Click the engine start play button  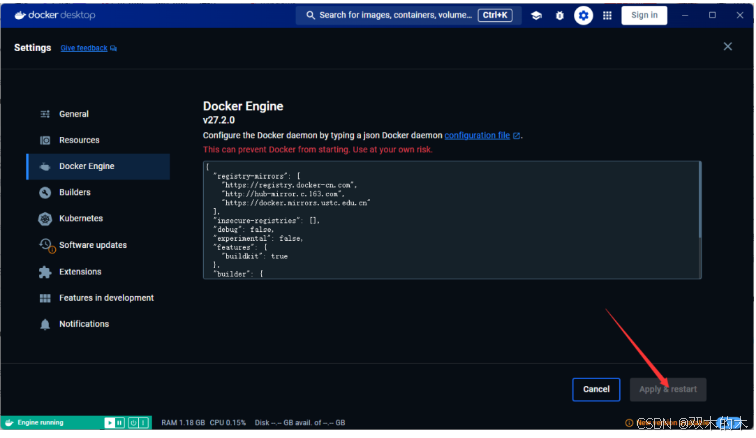point(109,423)
